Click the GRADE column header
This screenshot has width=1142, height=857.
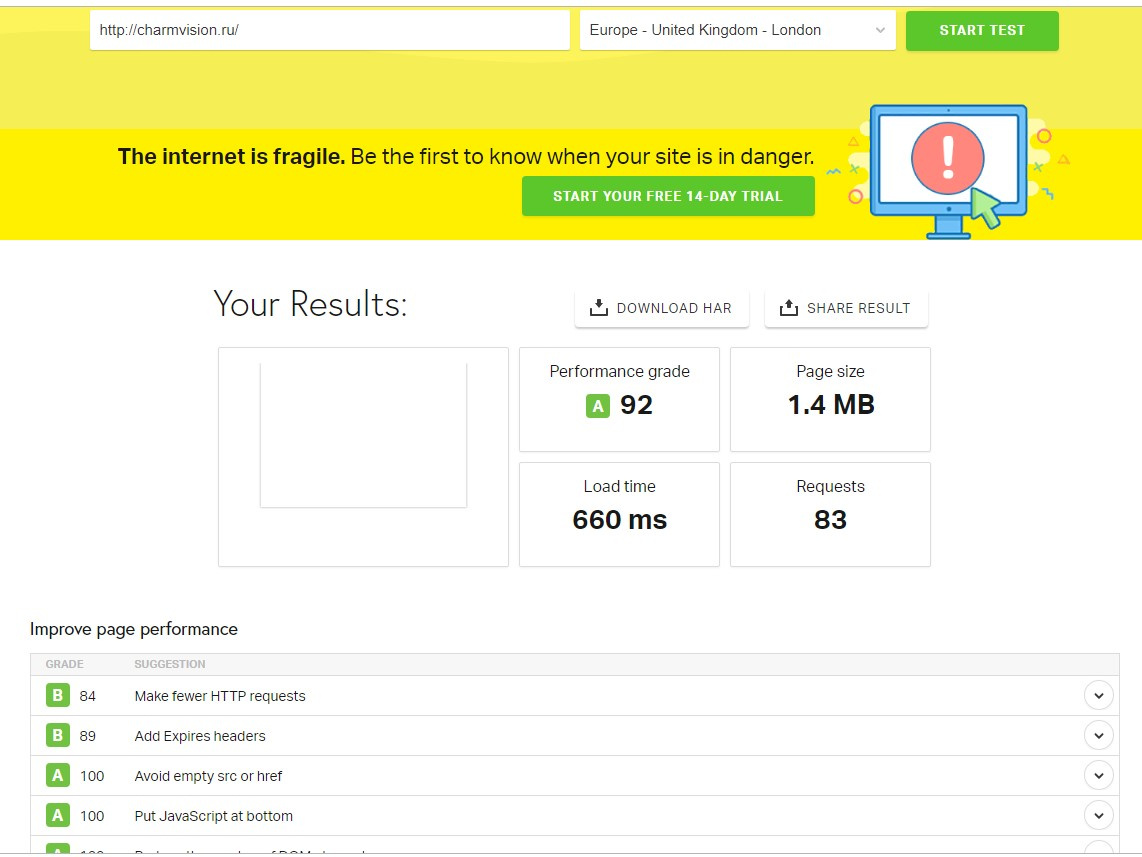point(64,664)
